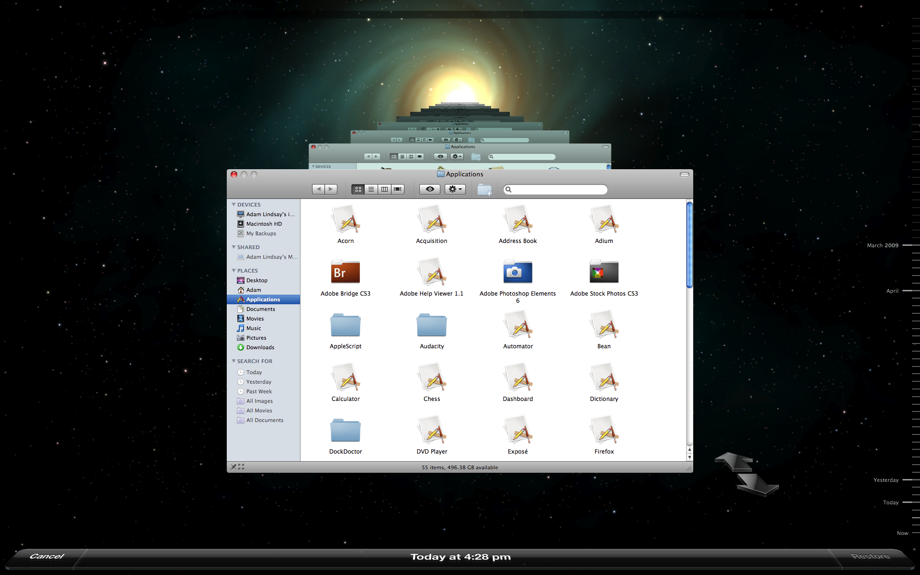Image resolution: width=920 pixels, height=575 pixels.
Task: Select All Movies saved search
Action: (263, 411)
